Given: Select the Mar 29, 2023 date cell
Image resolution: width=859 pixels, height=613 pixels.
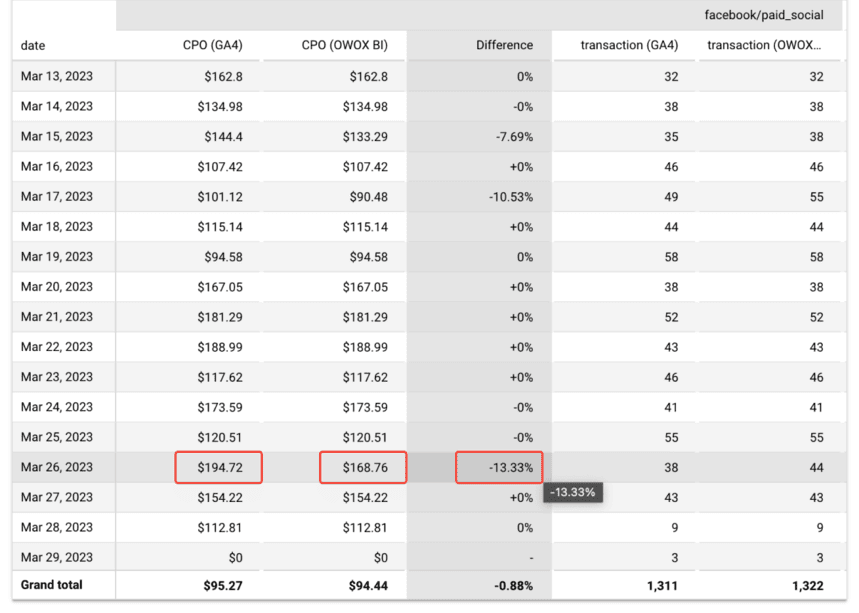Looking at the screenshot, I should point(57,557).
